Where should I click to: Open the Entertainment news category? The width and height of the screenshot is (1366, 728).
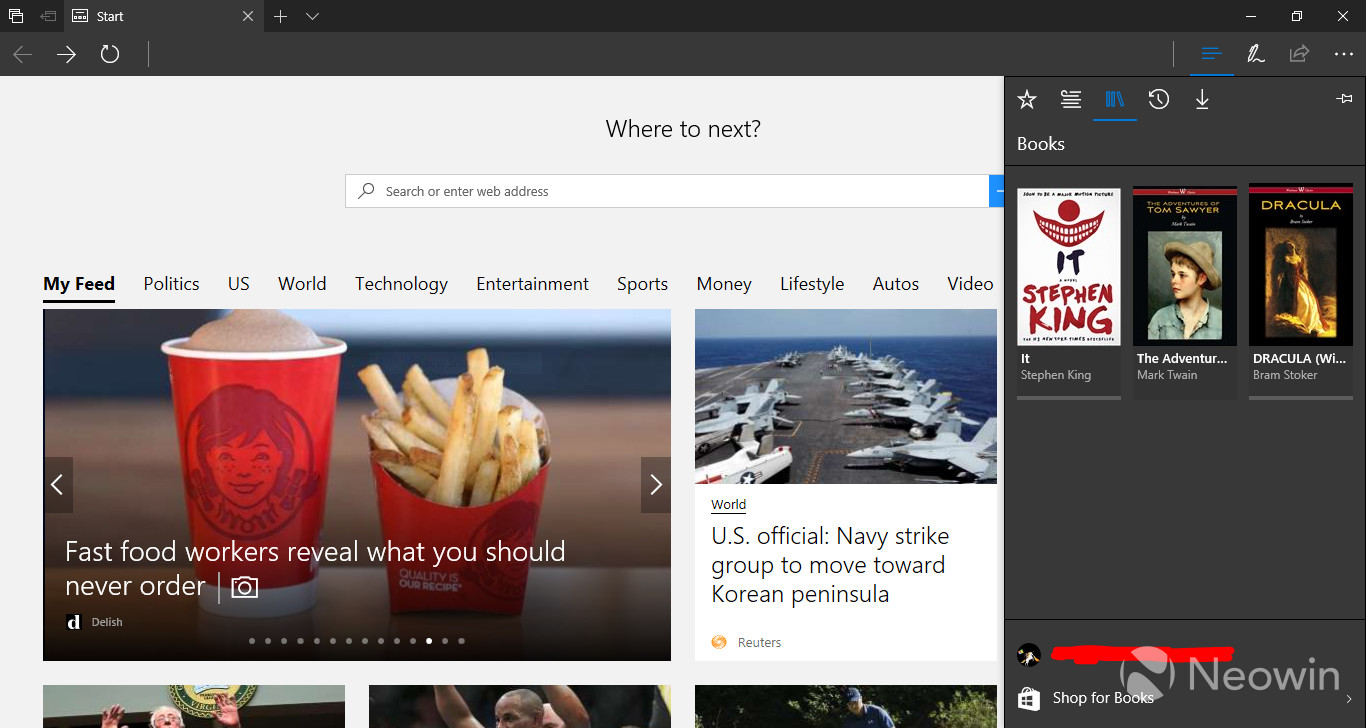[532, 284]
